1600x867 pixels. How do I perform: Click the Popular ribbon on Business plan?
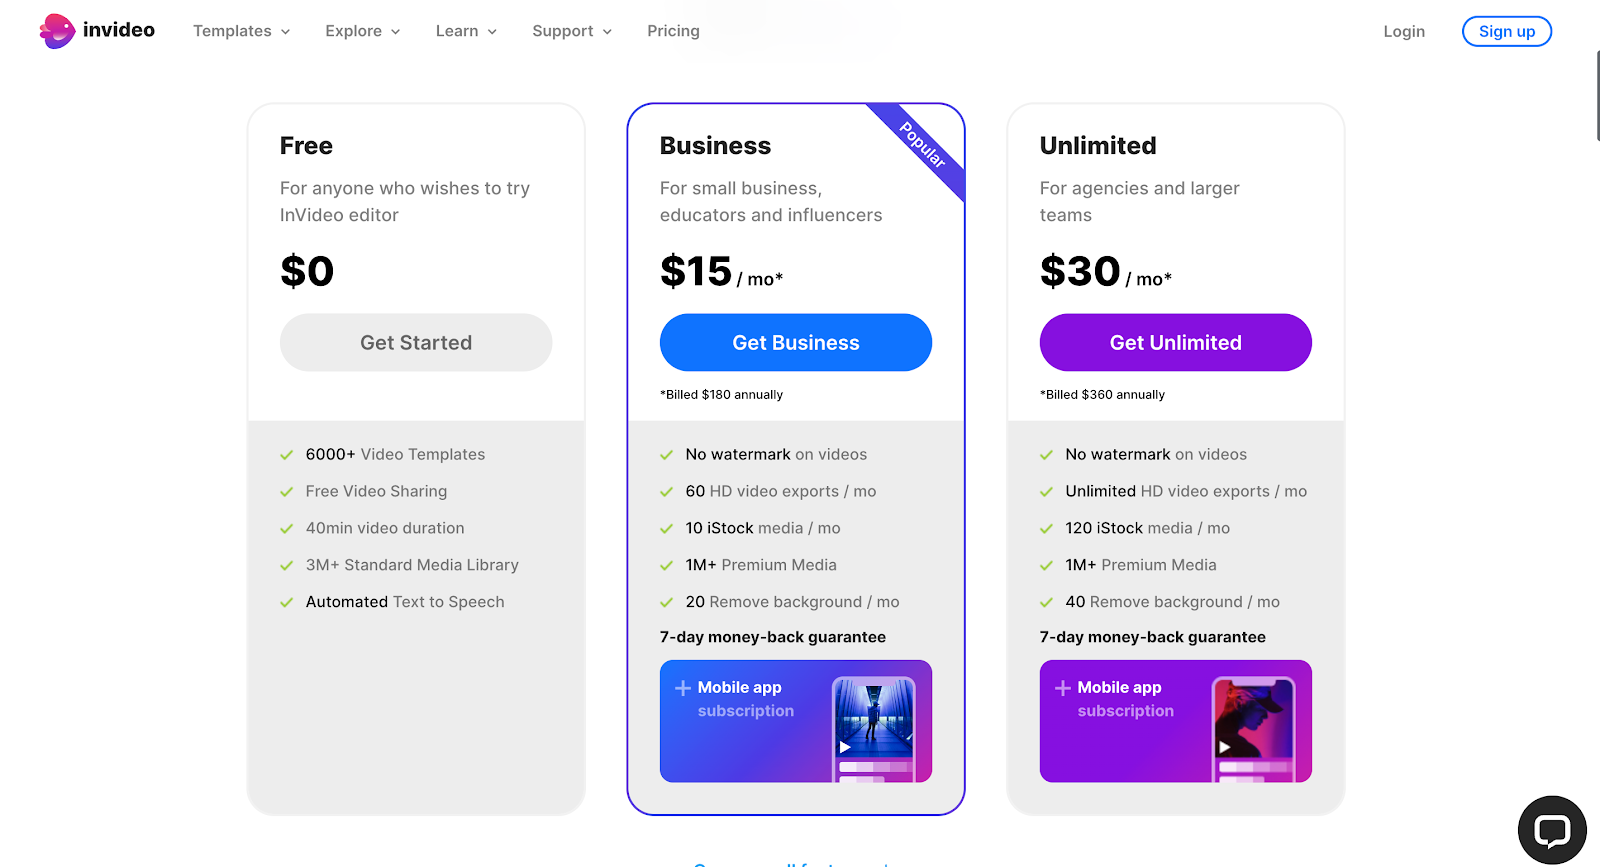[x=922, y=144]
